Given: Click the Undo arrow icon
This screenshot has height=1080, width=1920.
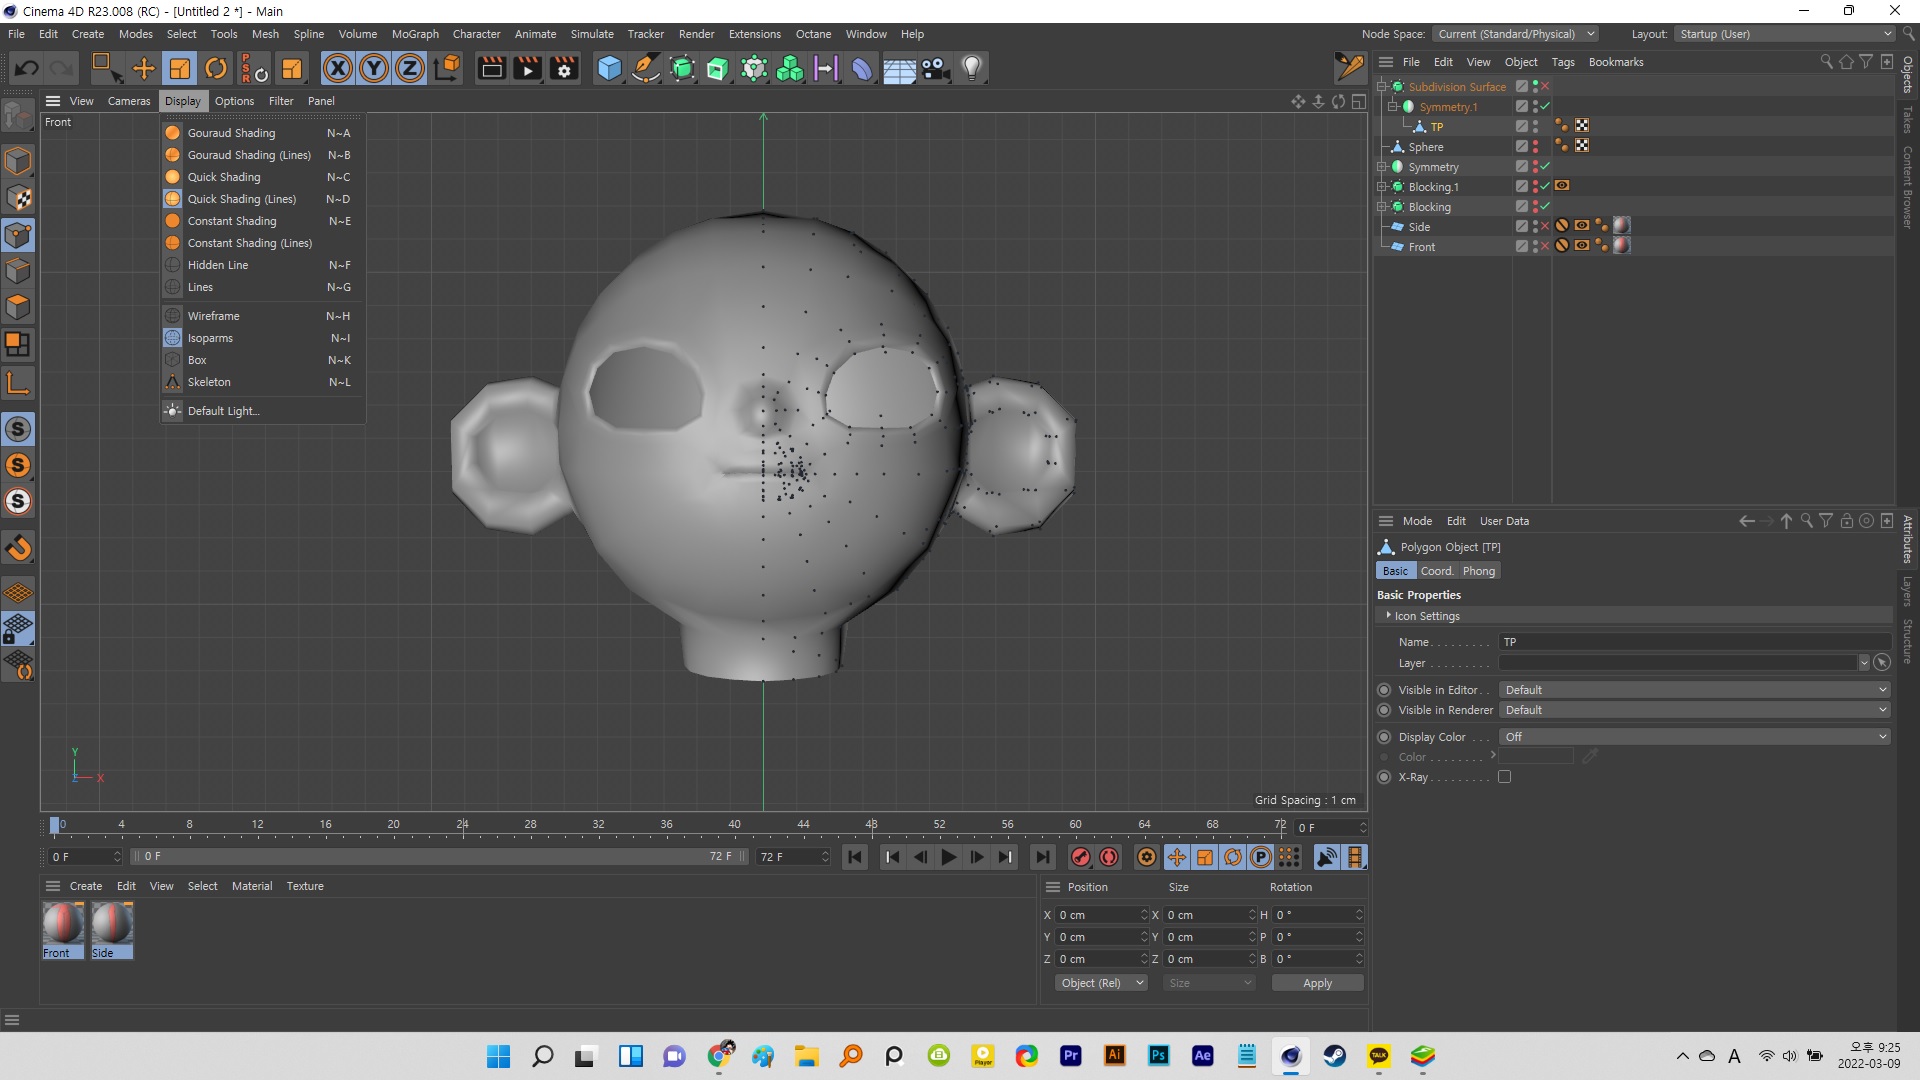Looking at the screenshot, I should [x=27, y=68].
